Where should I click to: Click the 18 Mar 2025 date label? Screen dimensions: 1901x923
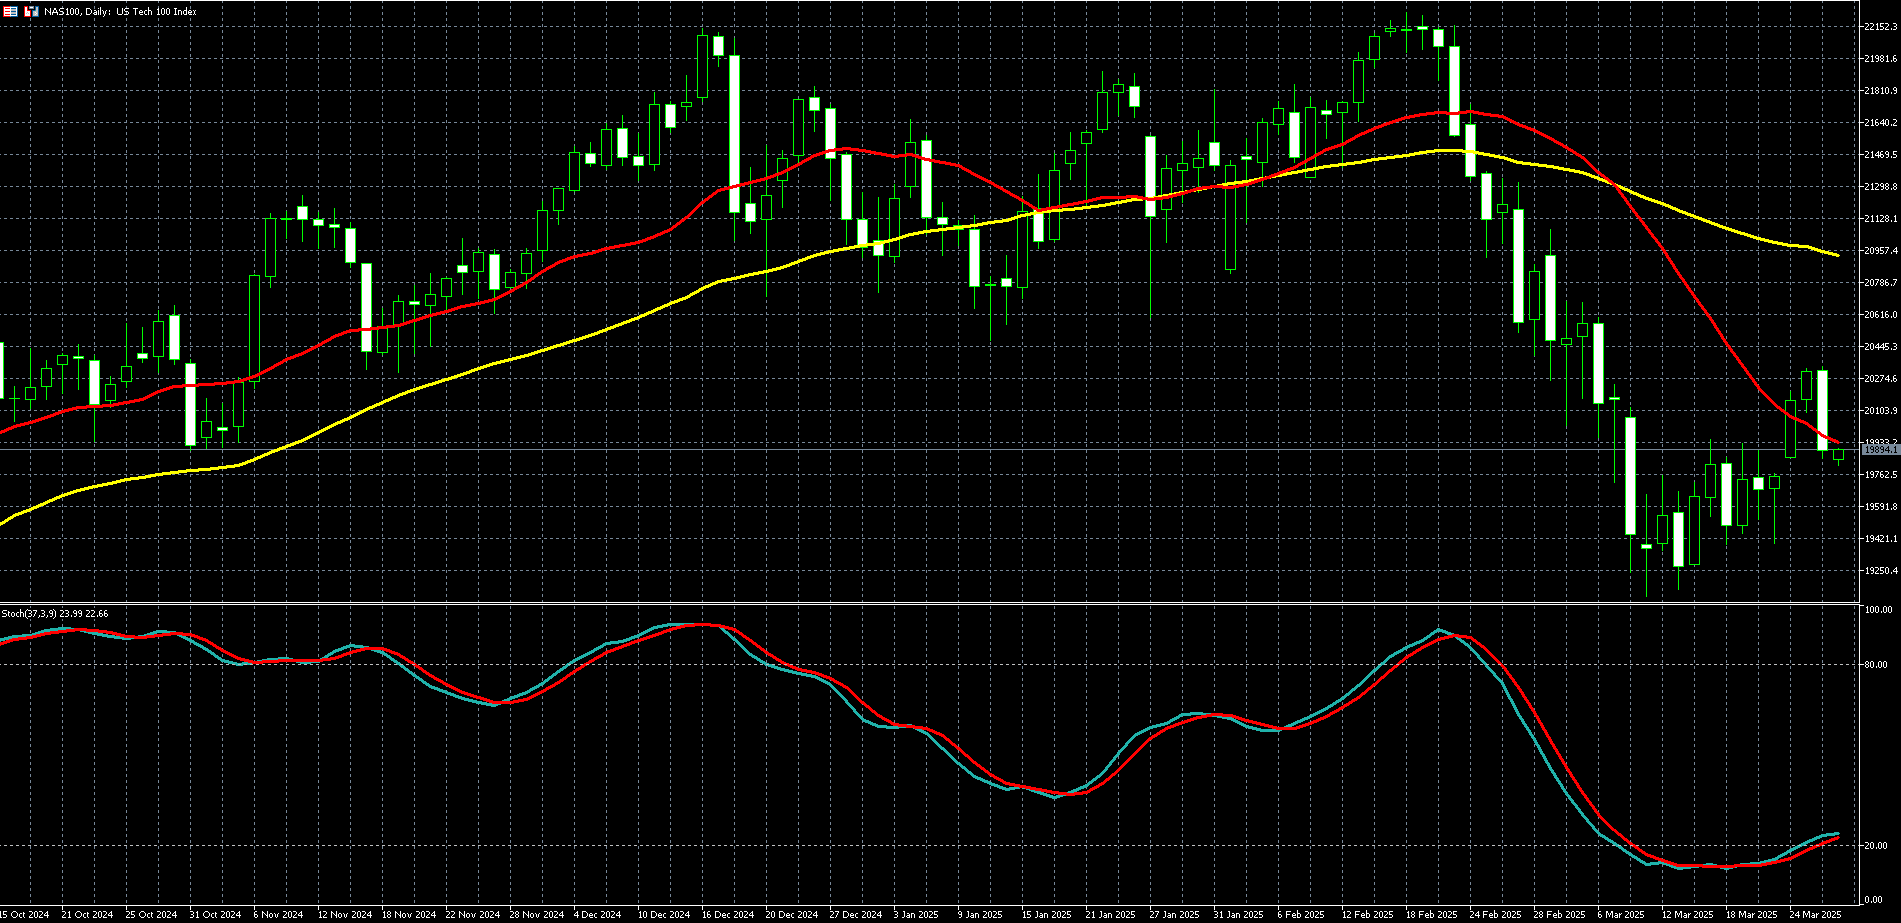click(x=1751, y=915)
